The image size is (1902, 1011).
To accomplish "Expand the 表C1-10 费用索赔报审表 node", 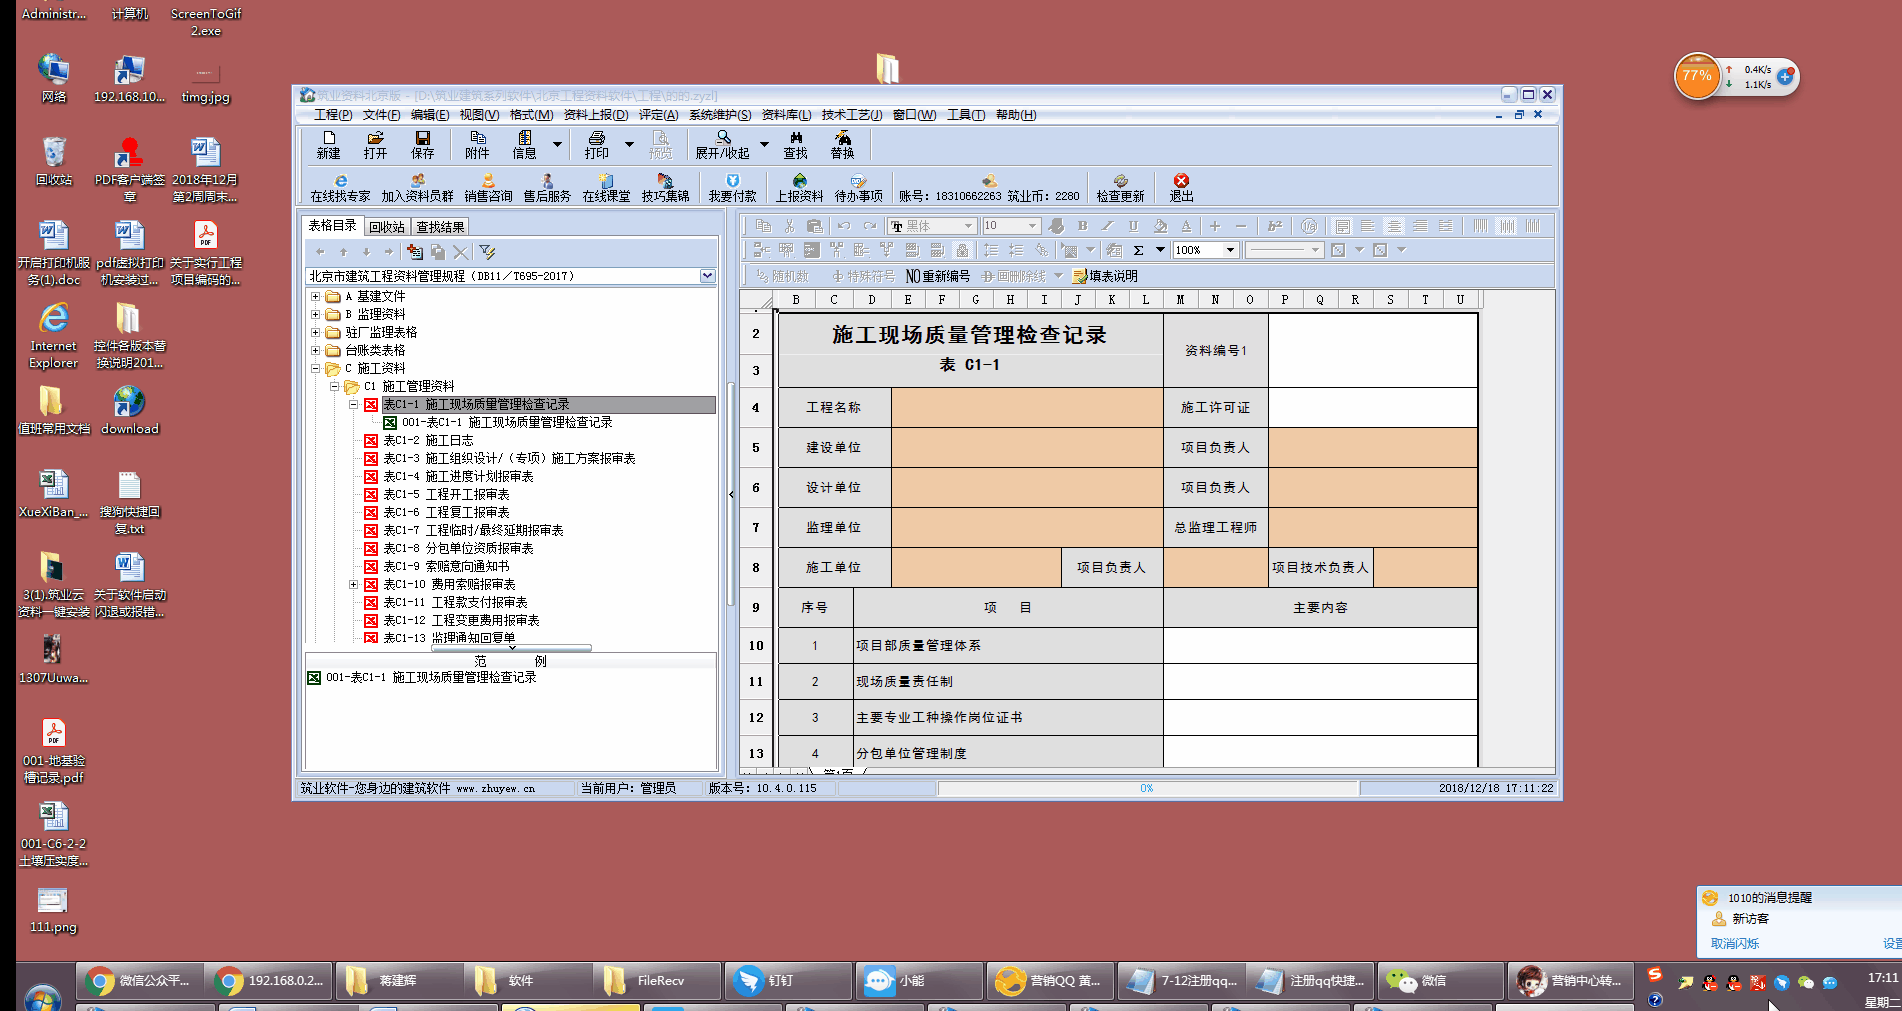I will coord(353,585).
